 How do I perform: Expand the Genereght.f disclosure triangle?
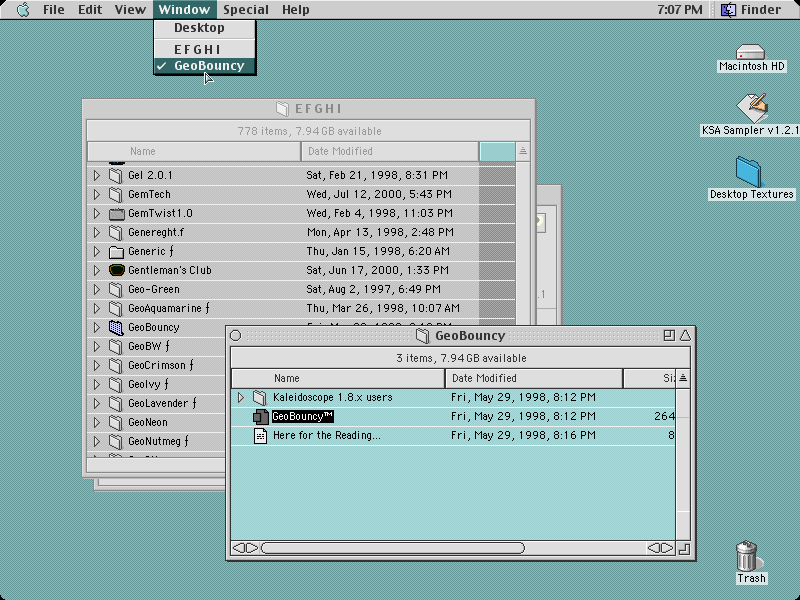tap(96, 233)
